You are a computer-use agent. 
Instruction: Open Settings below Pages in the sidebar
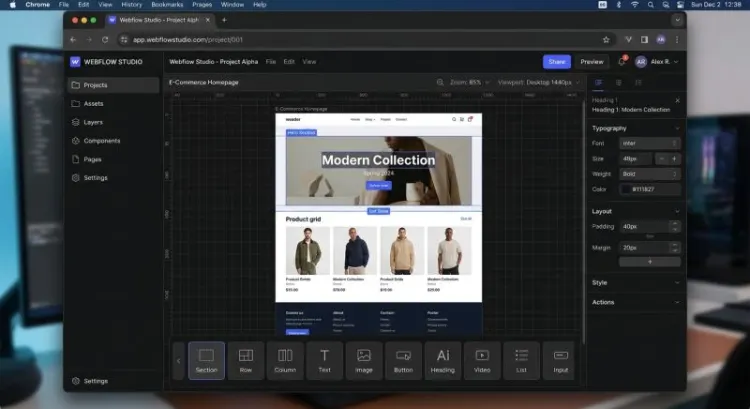pos(113,178)
